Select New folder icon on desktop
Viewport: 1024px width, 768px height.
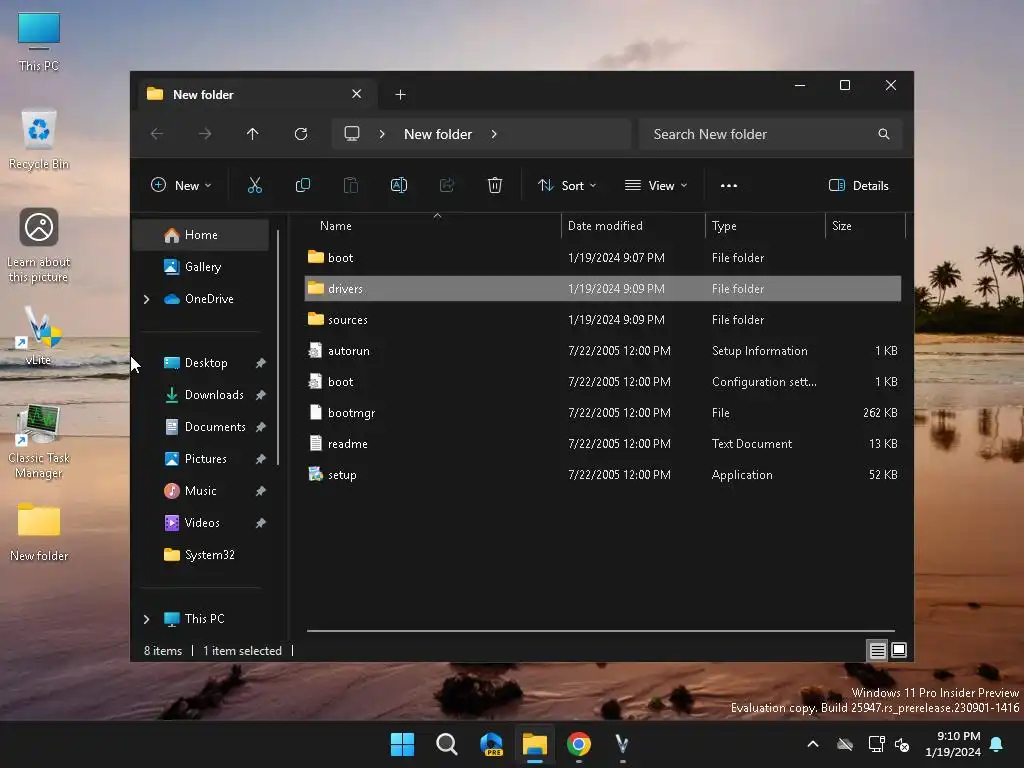point(39,532)
